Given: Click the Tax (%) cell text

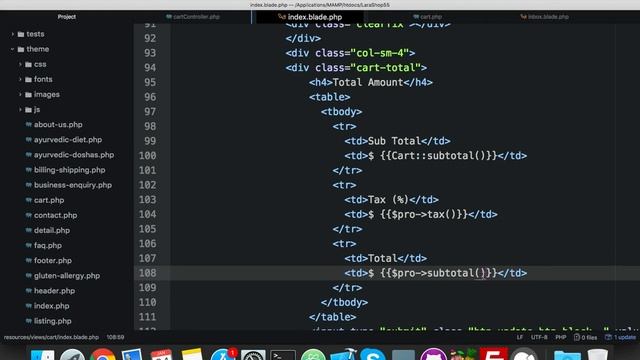Looking at the screenshot, I should tap(388, 200).
